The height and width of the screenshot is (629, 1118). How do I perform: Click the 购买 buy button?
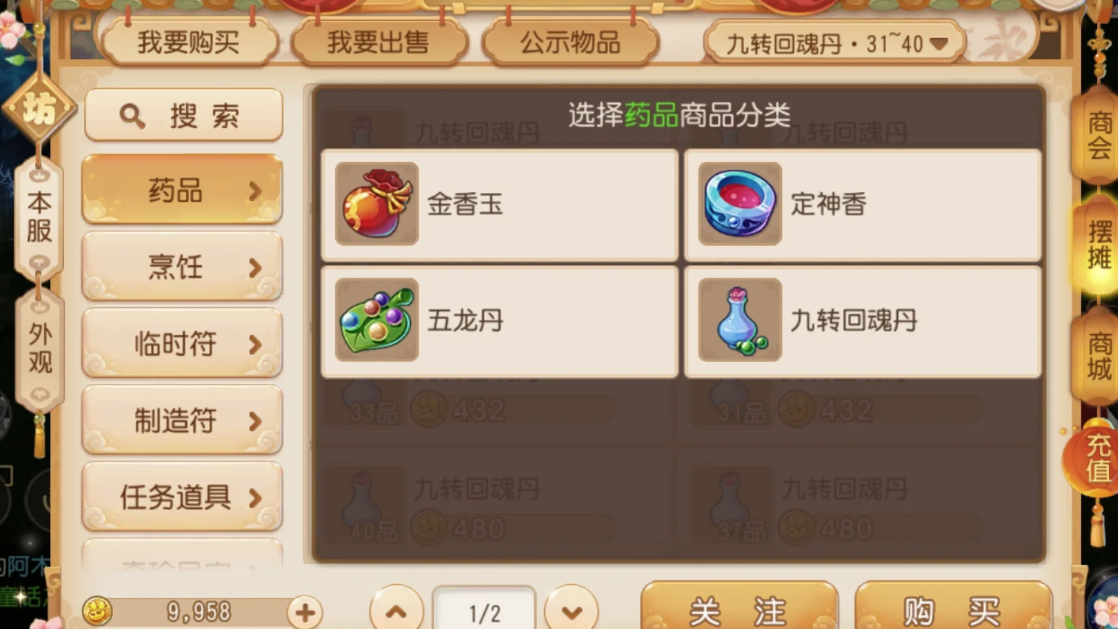click(x=953, y=609)
